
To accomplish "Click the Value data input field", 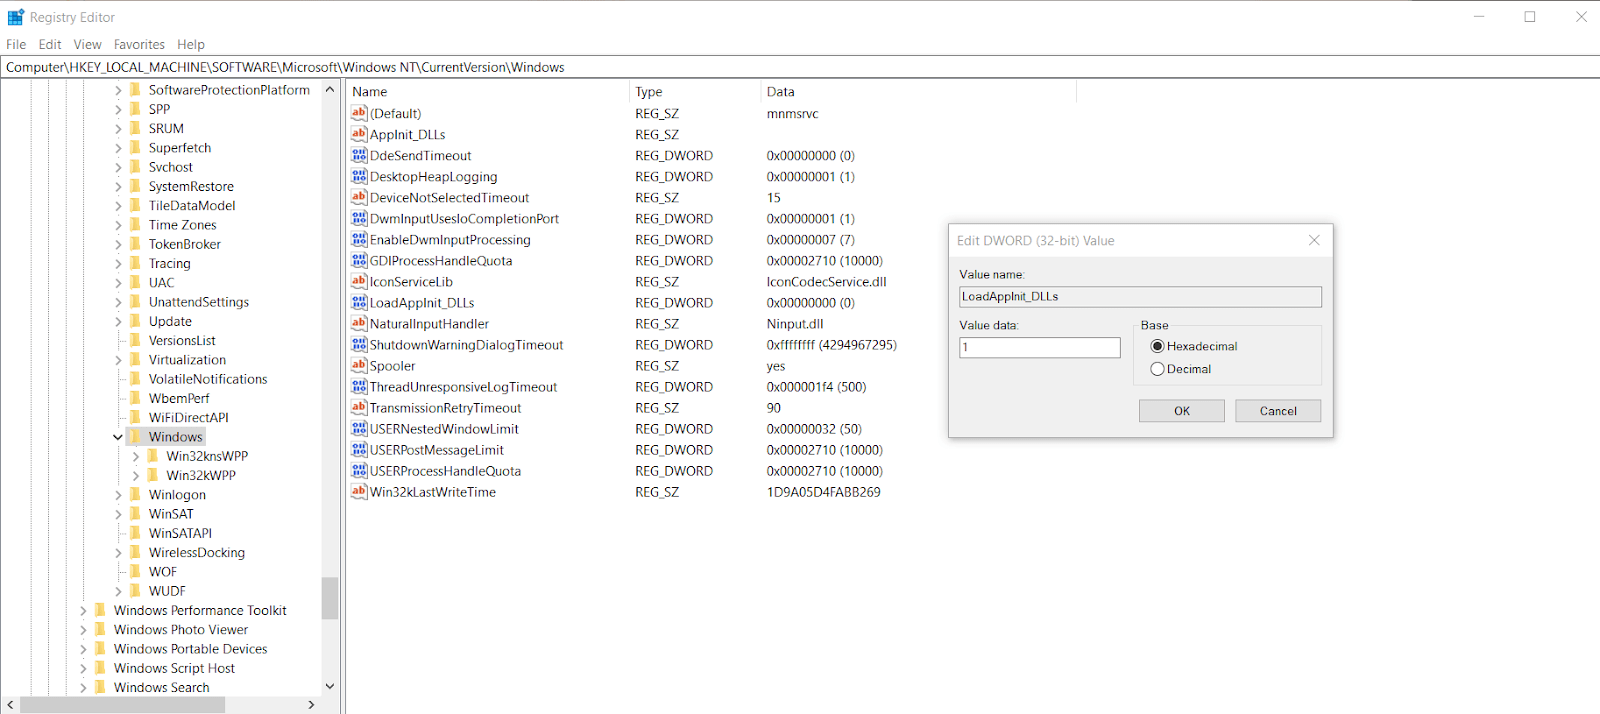I will point(1040,347).
